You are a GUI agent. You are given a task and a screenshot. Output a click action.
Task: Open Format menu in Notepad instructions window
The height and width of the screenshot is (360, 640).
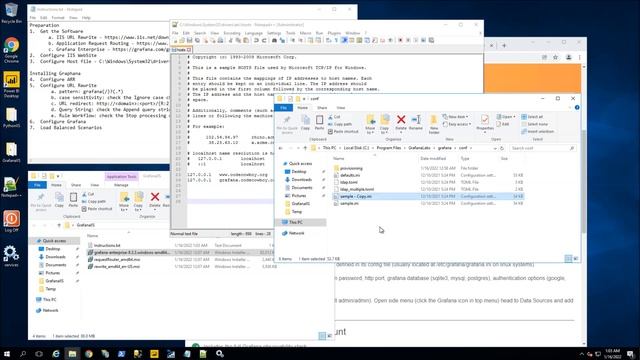coord(58,18)
